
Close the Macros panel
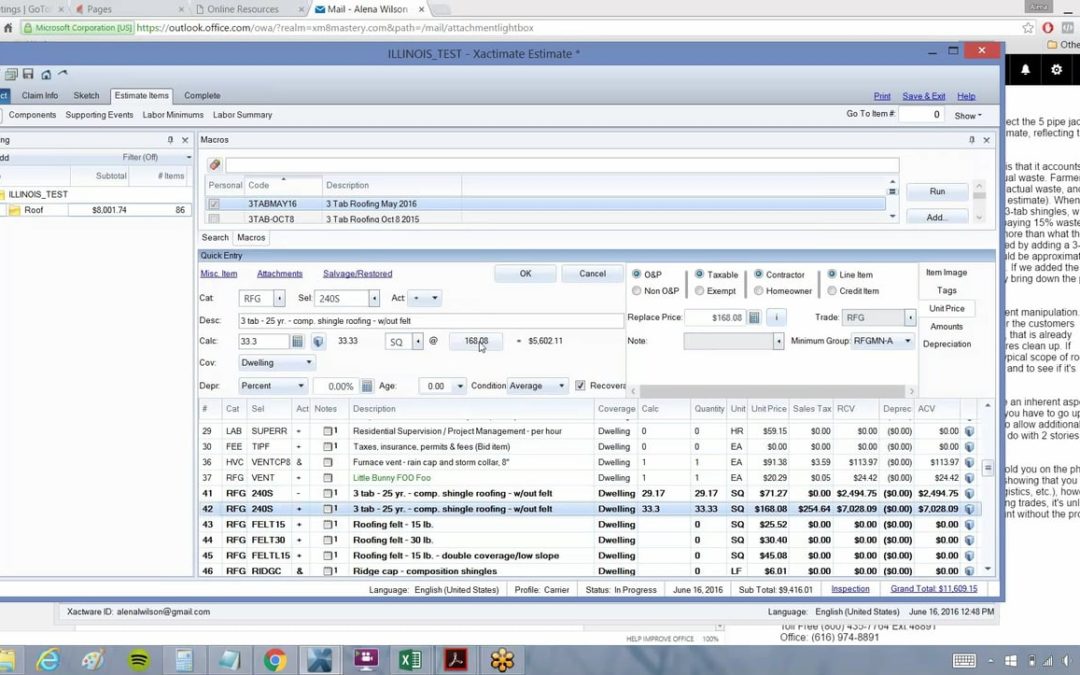(x=986, y=140)
